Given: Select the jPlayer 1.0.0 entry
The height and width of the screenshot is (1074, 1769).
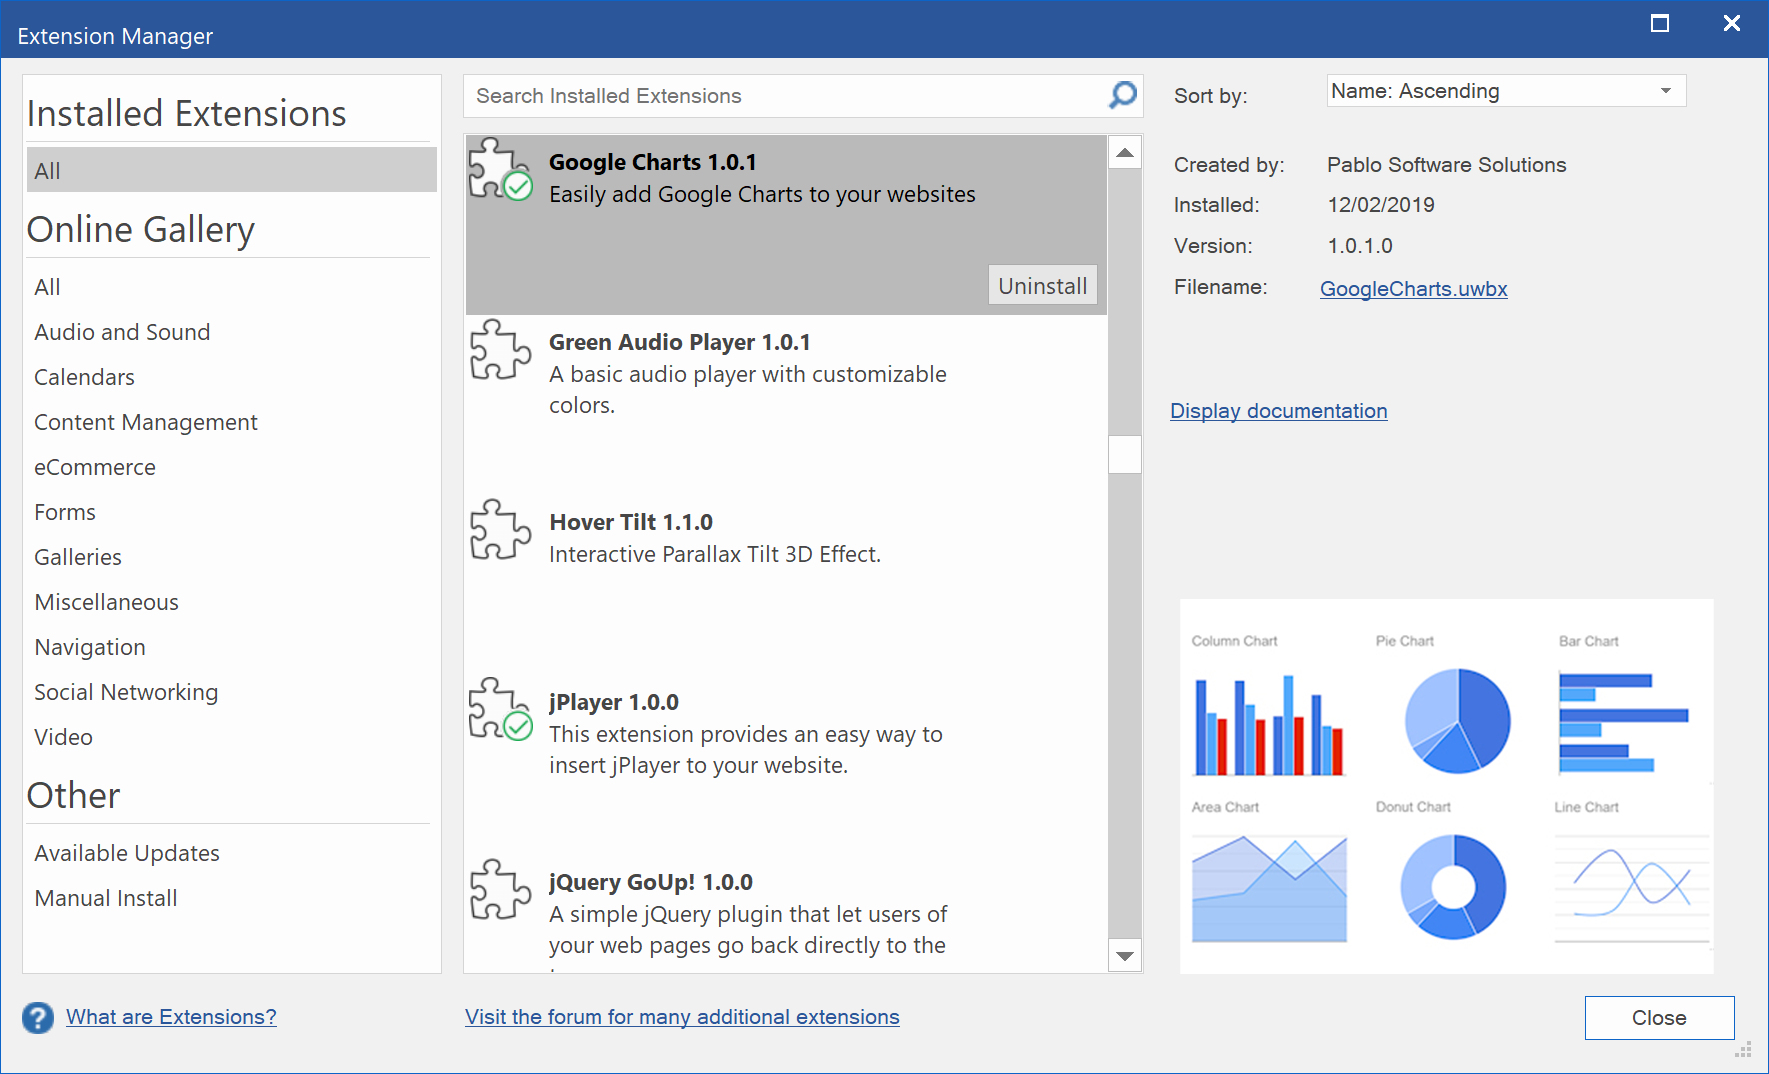Looking at the screenshot, I should tap(786, 765).
